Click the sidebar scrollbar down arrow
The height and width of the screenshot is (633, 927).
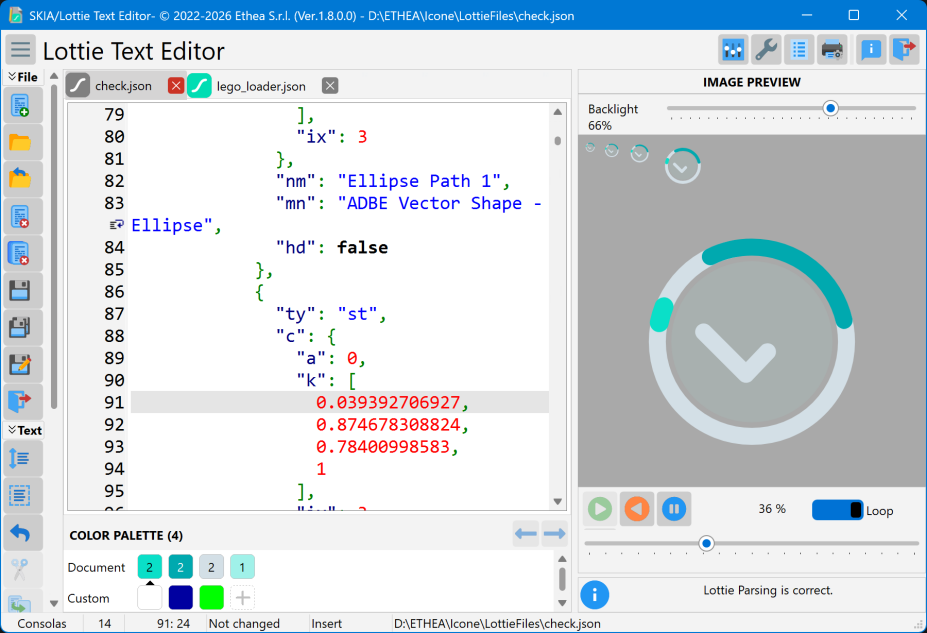(54, 603)
